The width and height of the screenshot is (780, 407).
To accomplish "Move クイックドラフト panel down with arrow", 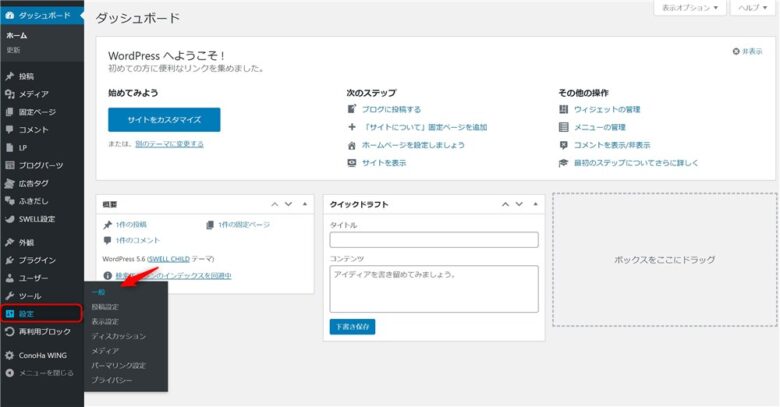I will coord(519,204).
